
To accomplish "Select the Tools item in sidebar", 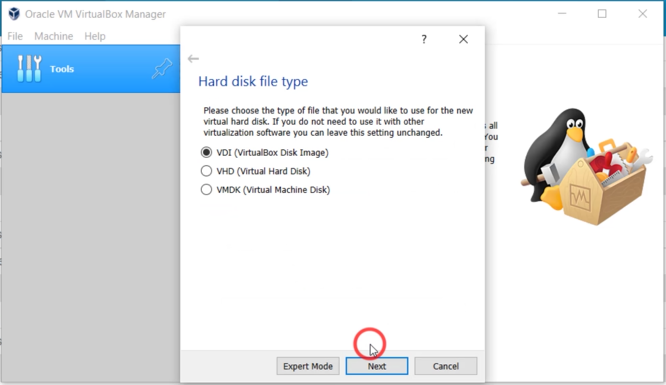I will point(91,68).
